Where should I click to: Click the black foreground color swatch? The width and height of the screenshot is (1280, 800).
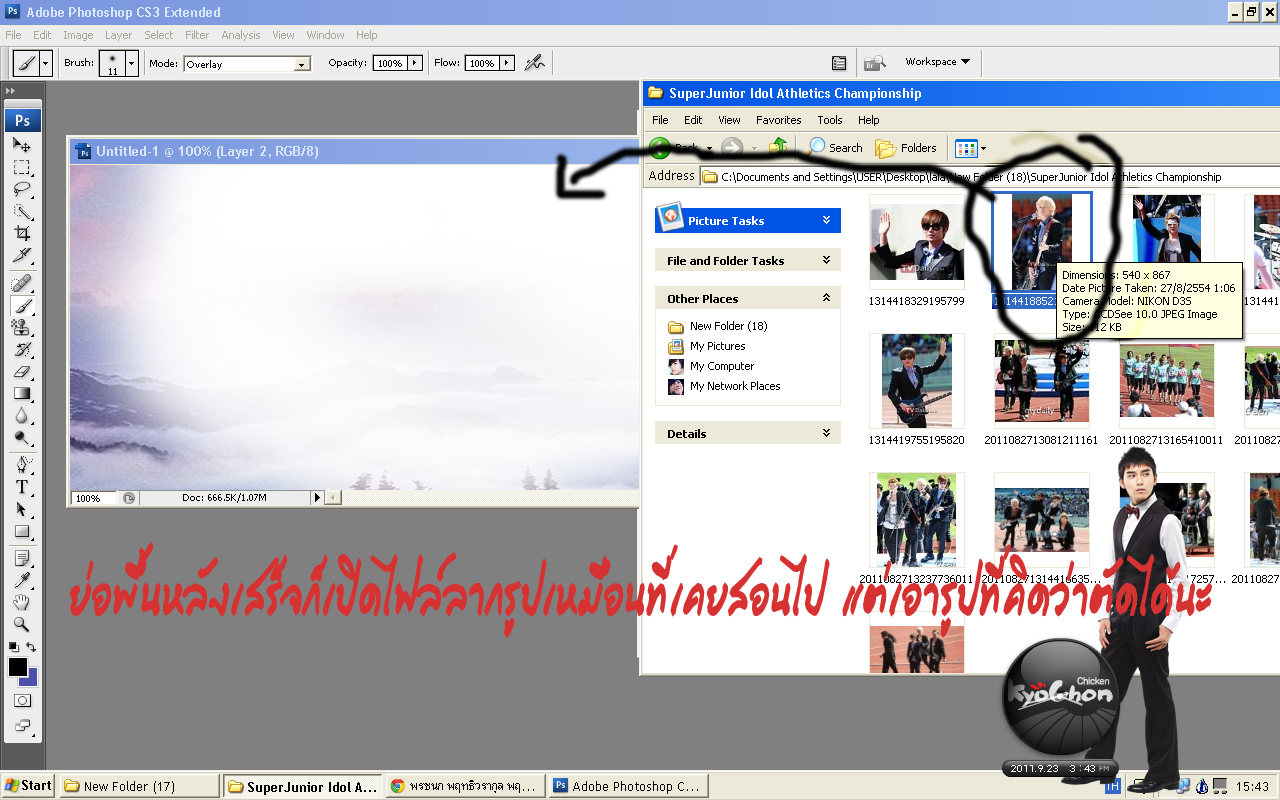pos(17,666)
